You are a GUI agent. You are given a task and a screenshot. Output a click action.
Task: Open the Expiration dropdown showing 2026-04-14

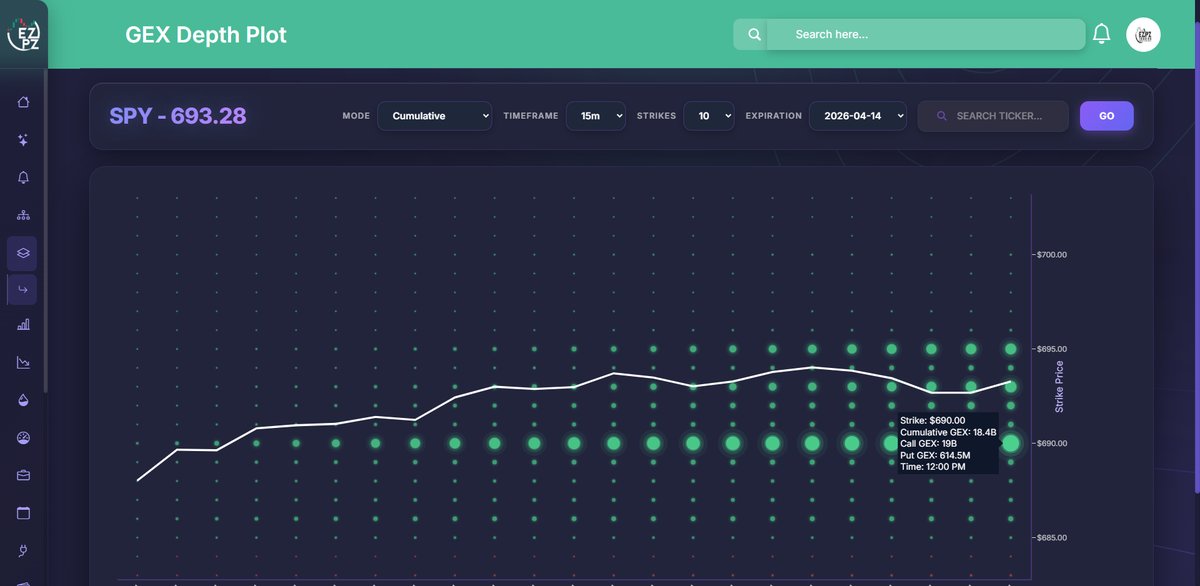point(858,116)
